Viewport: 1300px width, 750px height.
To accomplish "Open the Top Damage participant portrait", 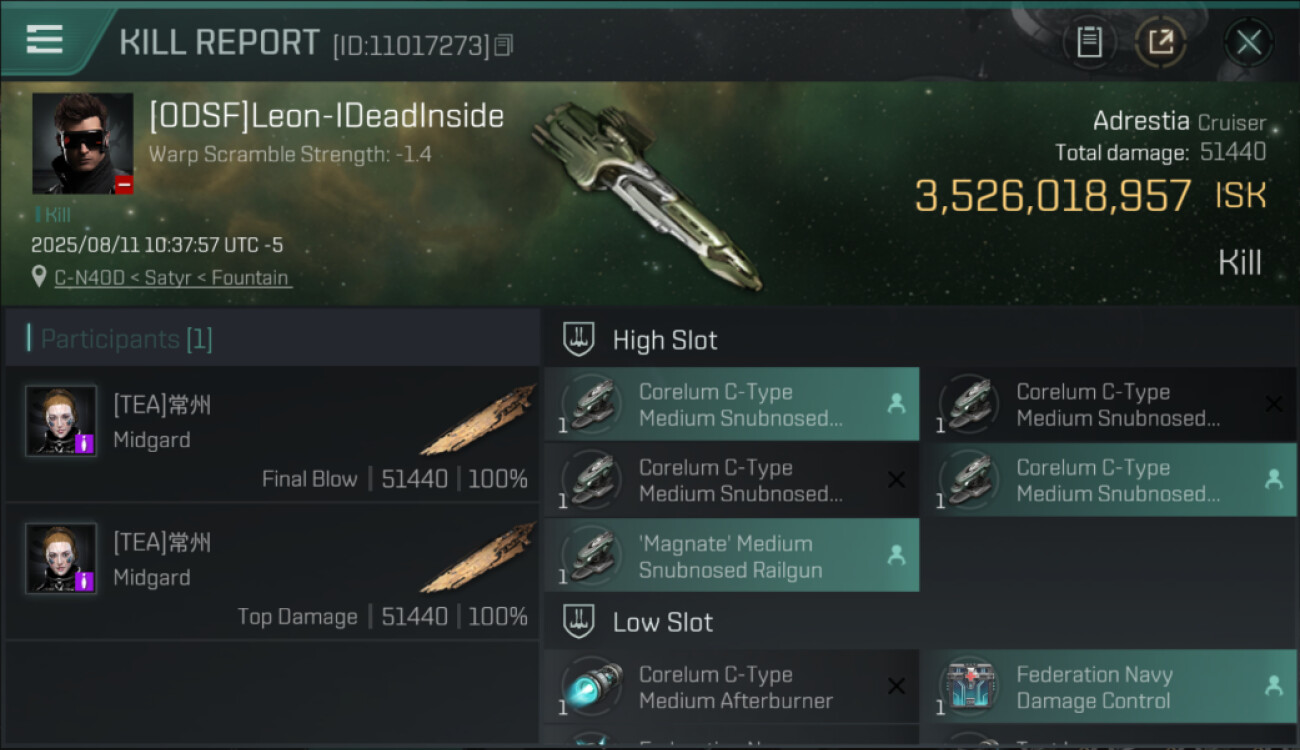I will point(61,558).
